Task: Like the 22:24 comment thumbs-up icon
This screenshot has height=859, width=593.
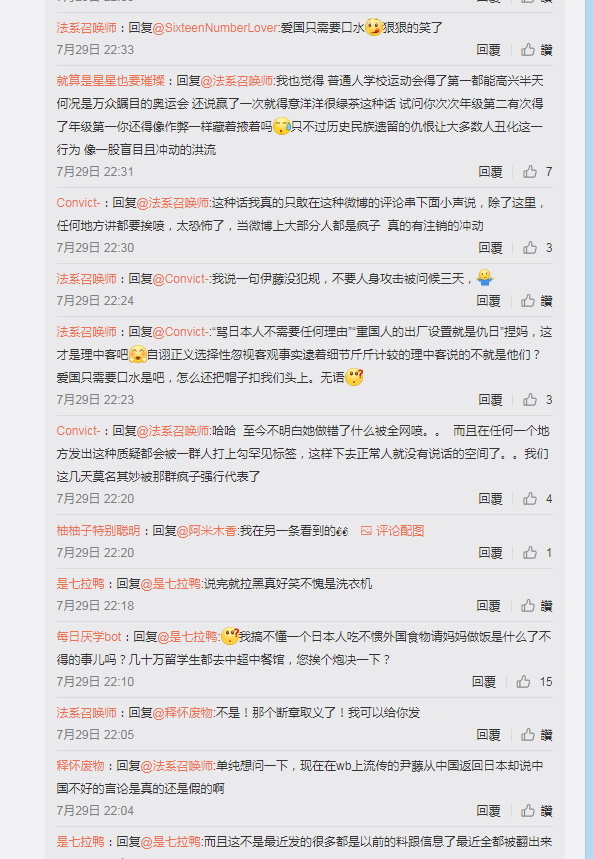Action: pos(528,301)
